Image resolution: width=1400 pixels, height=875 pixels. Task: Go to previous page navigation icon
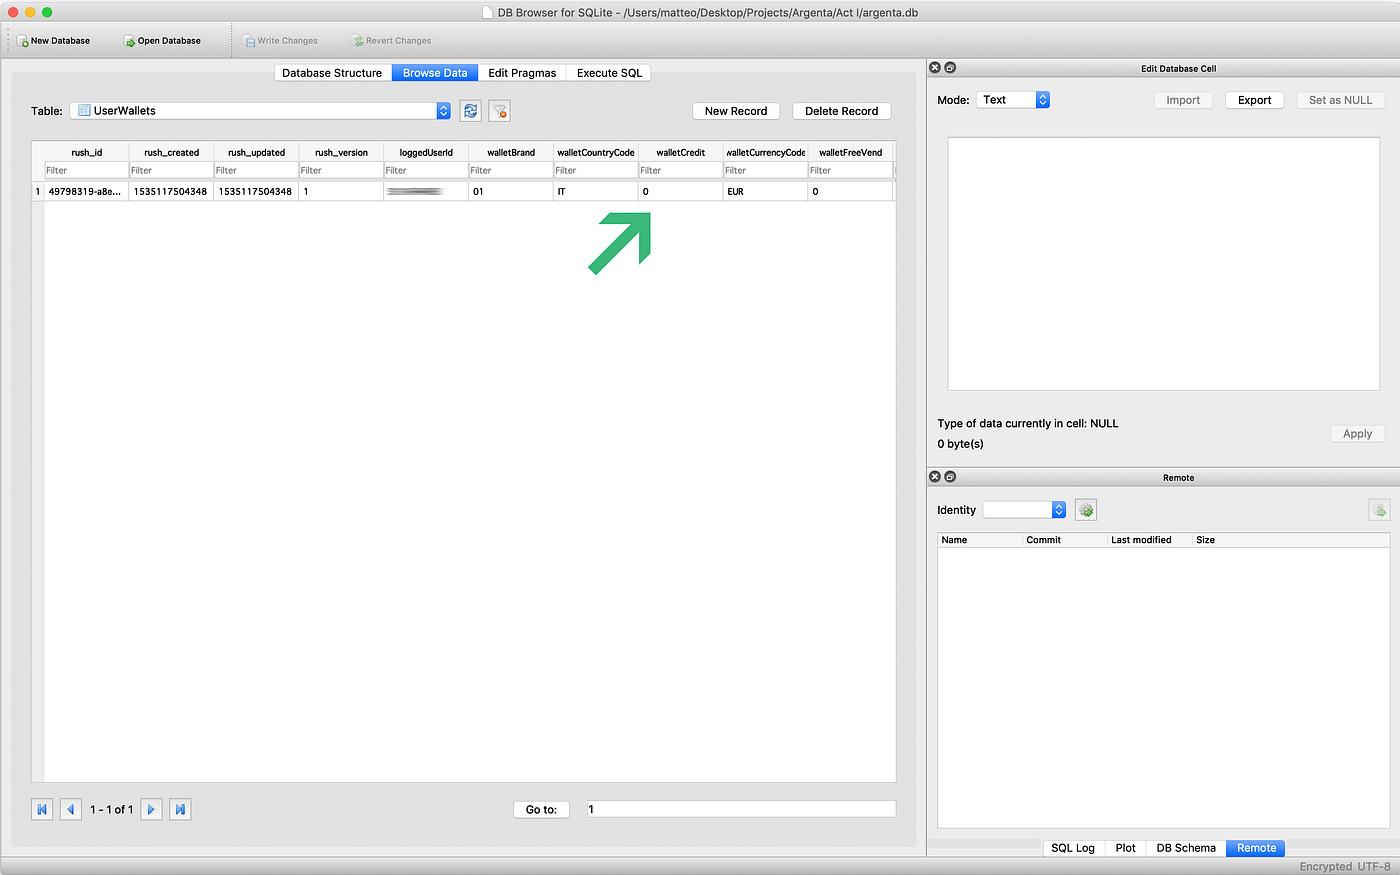point(70,809)
